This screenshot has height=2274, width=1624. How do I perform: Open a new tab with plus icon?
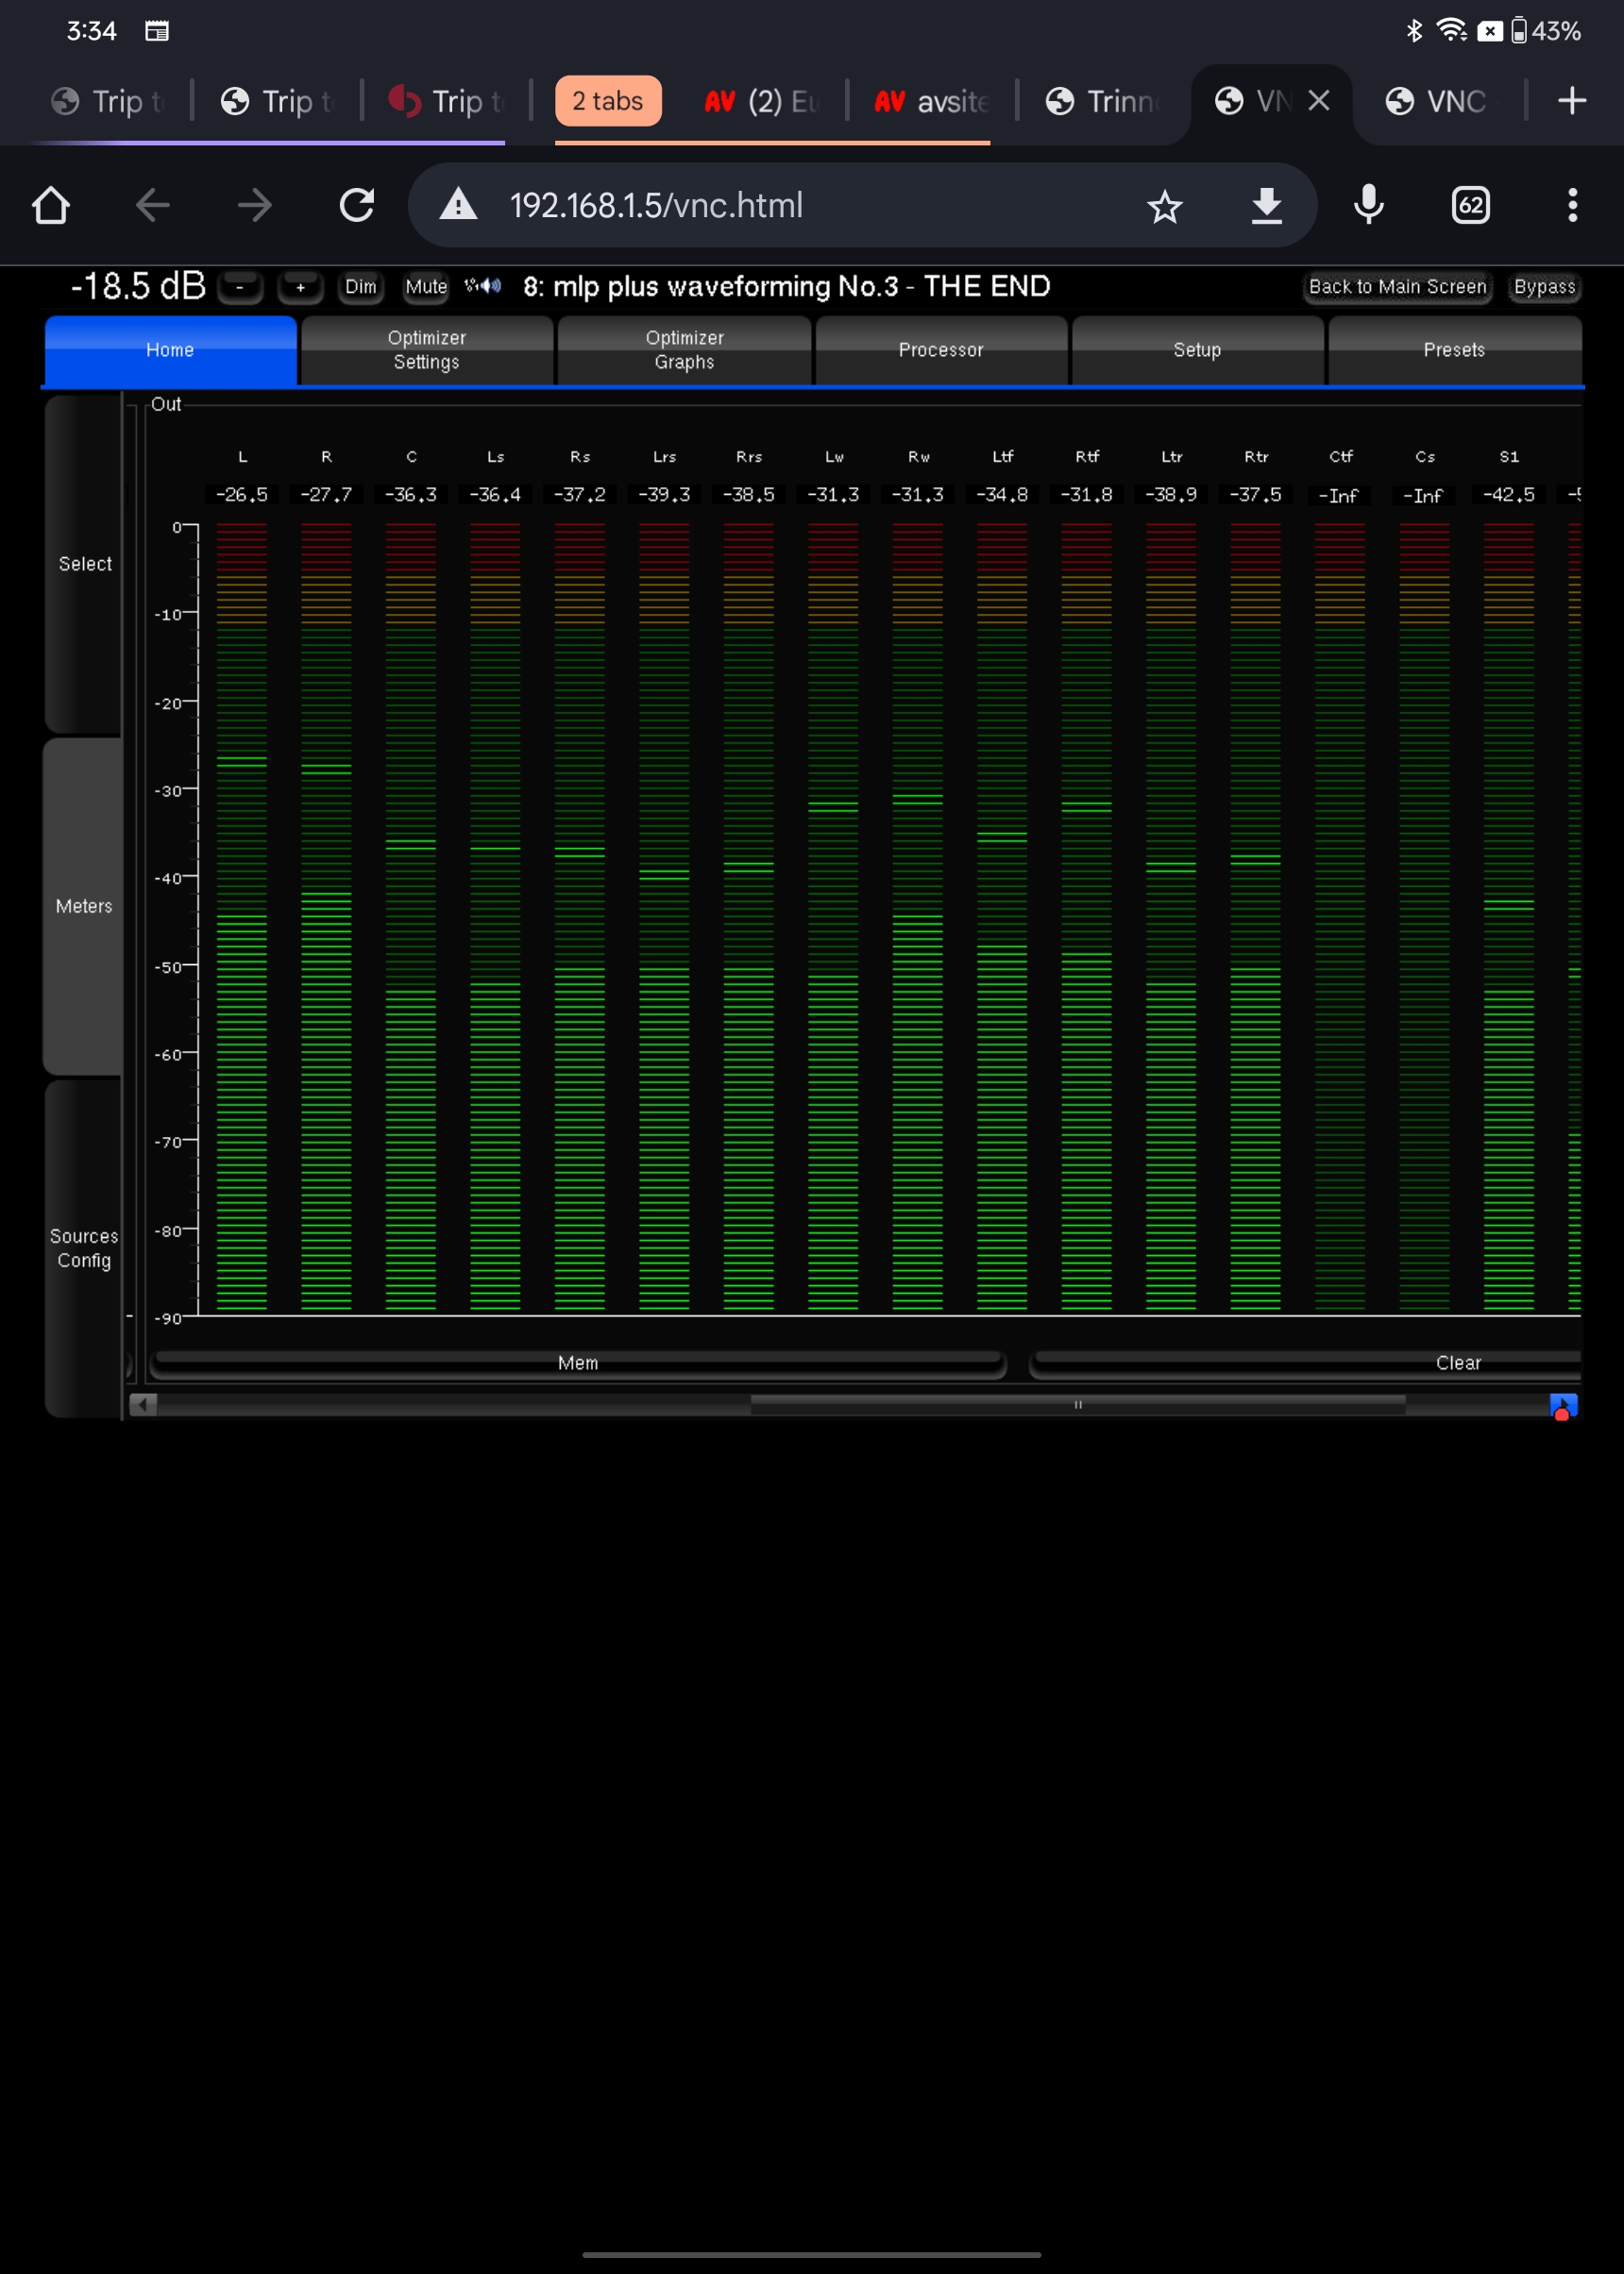[x=1572, y=100]
